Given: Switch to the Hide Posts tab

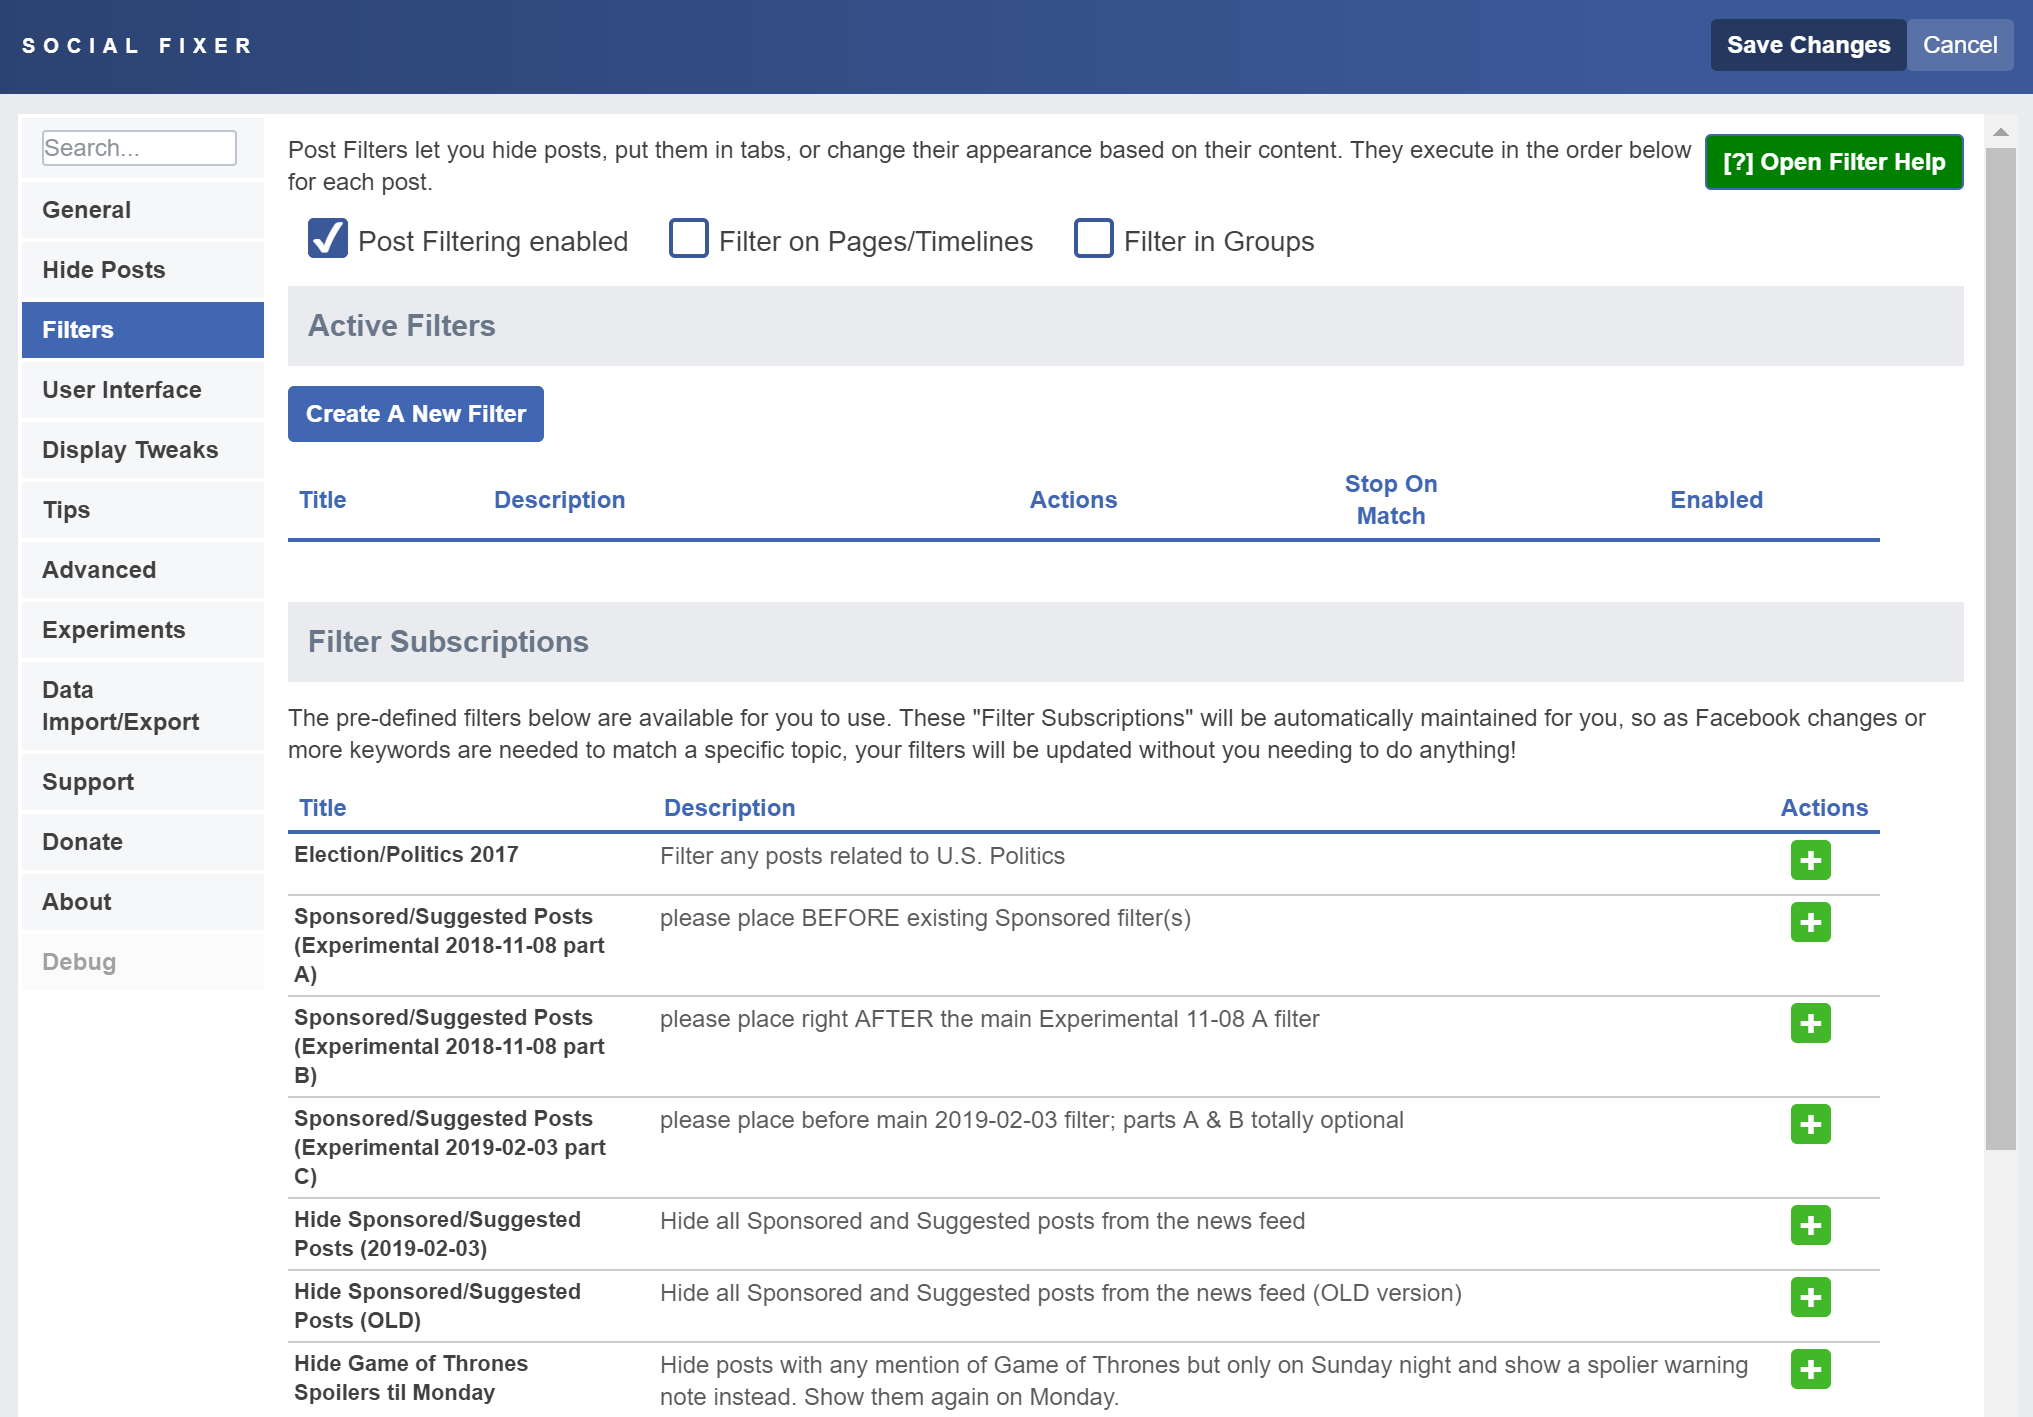Looking at the screenshot, I should [143, 270].
